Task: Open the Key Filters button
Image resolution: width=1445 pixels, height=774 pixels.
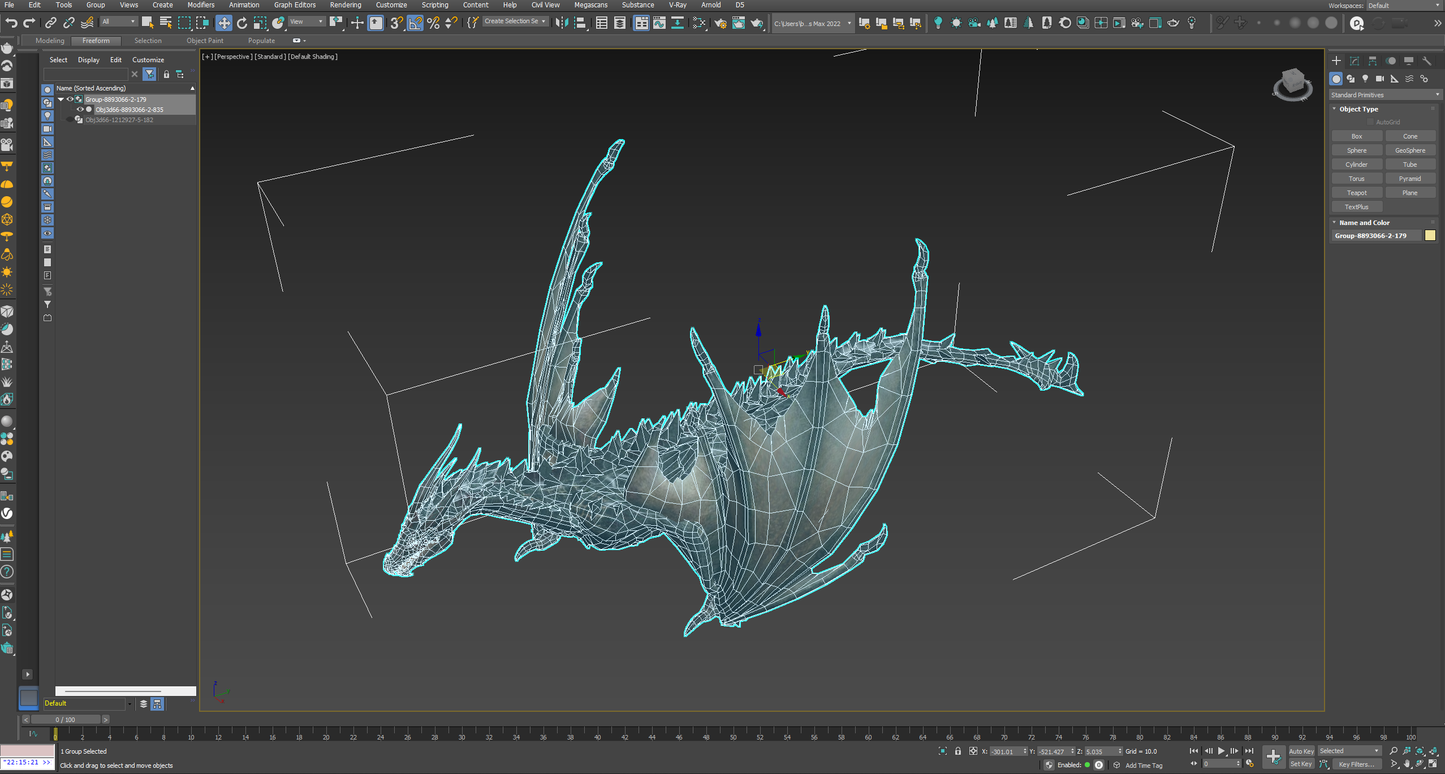Action: point(1357,764)
